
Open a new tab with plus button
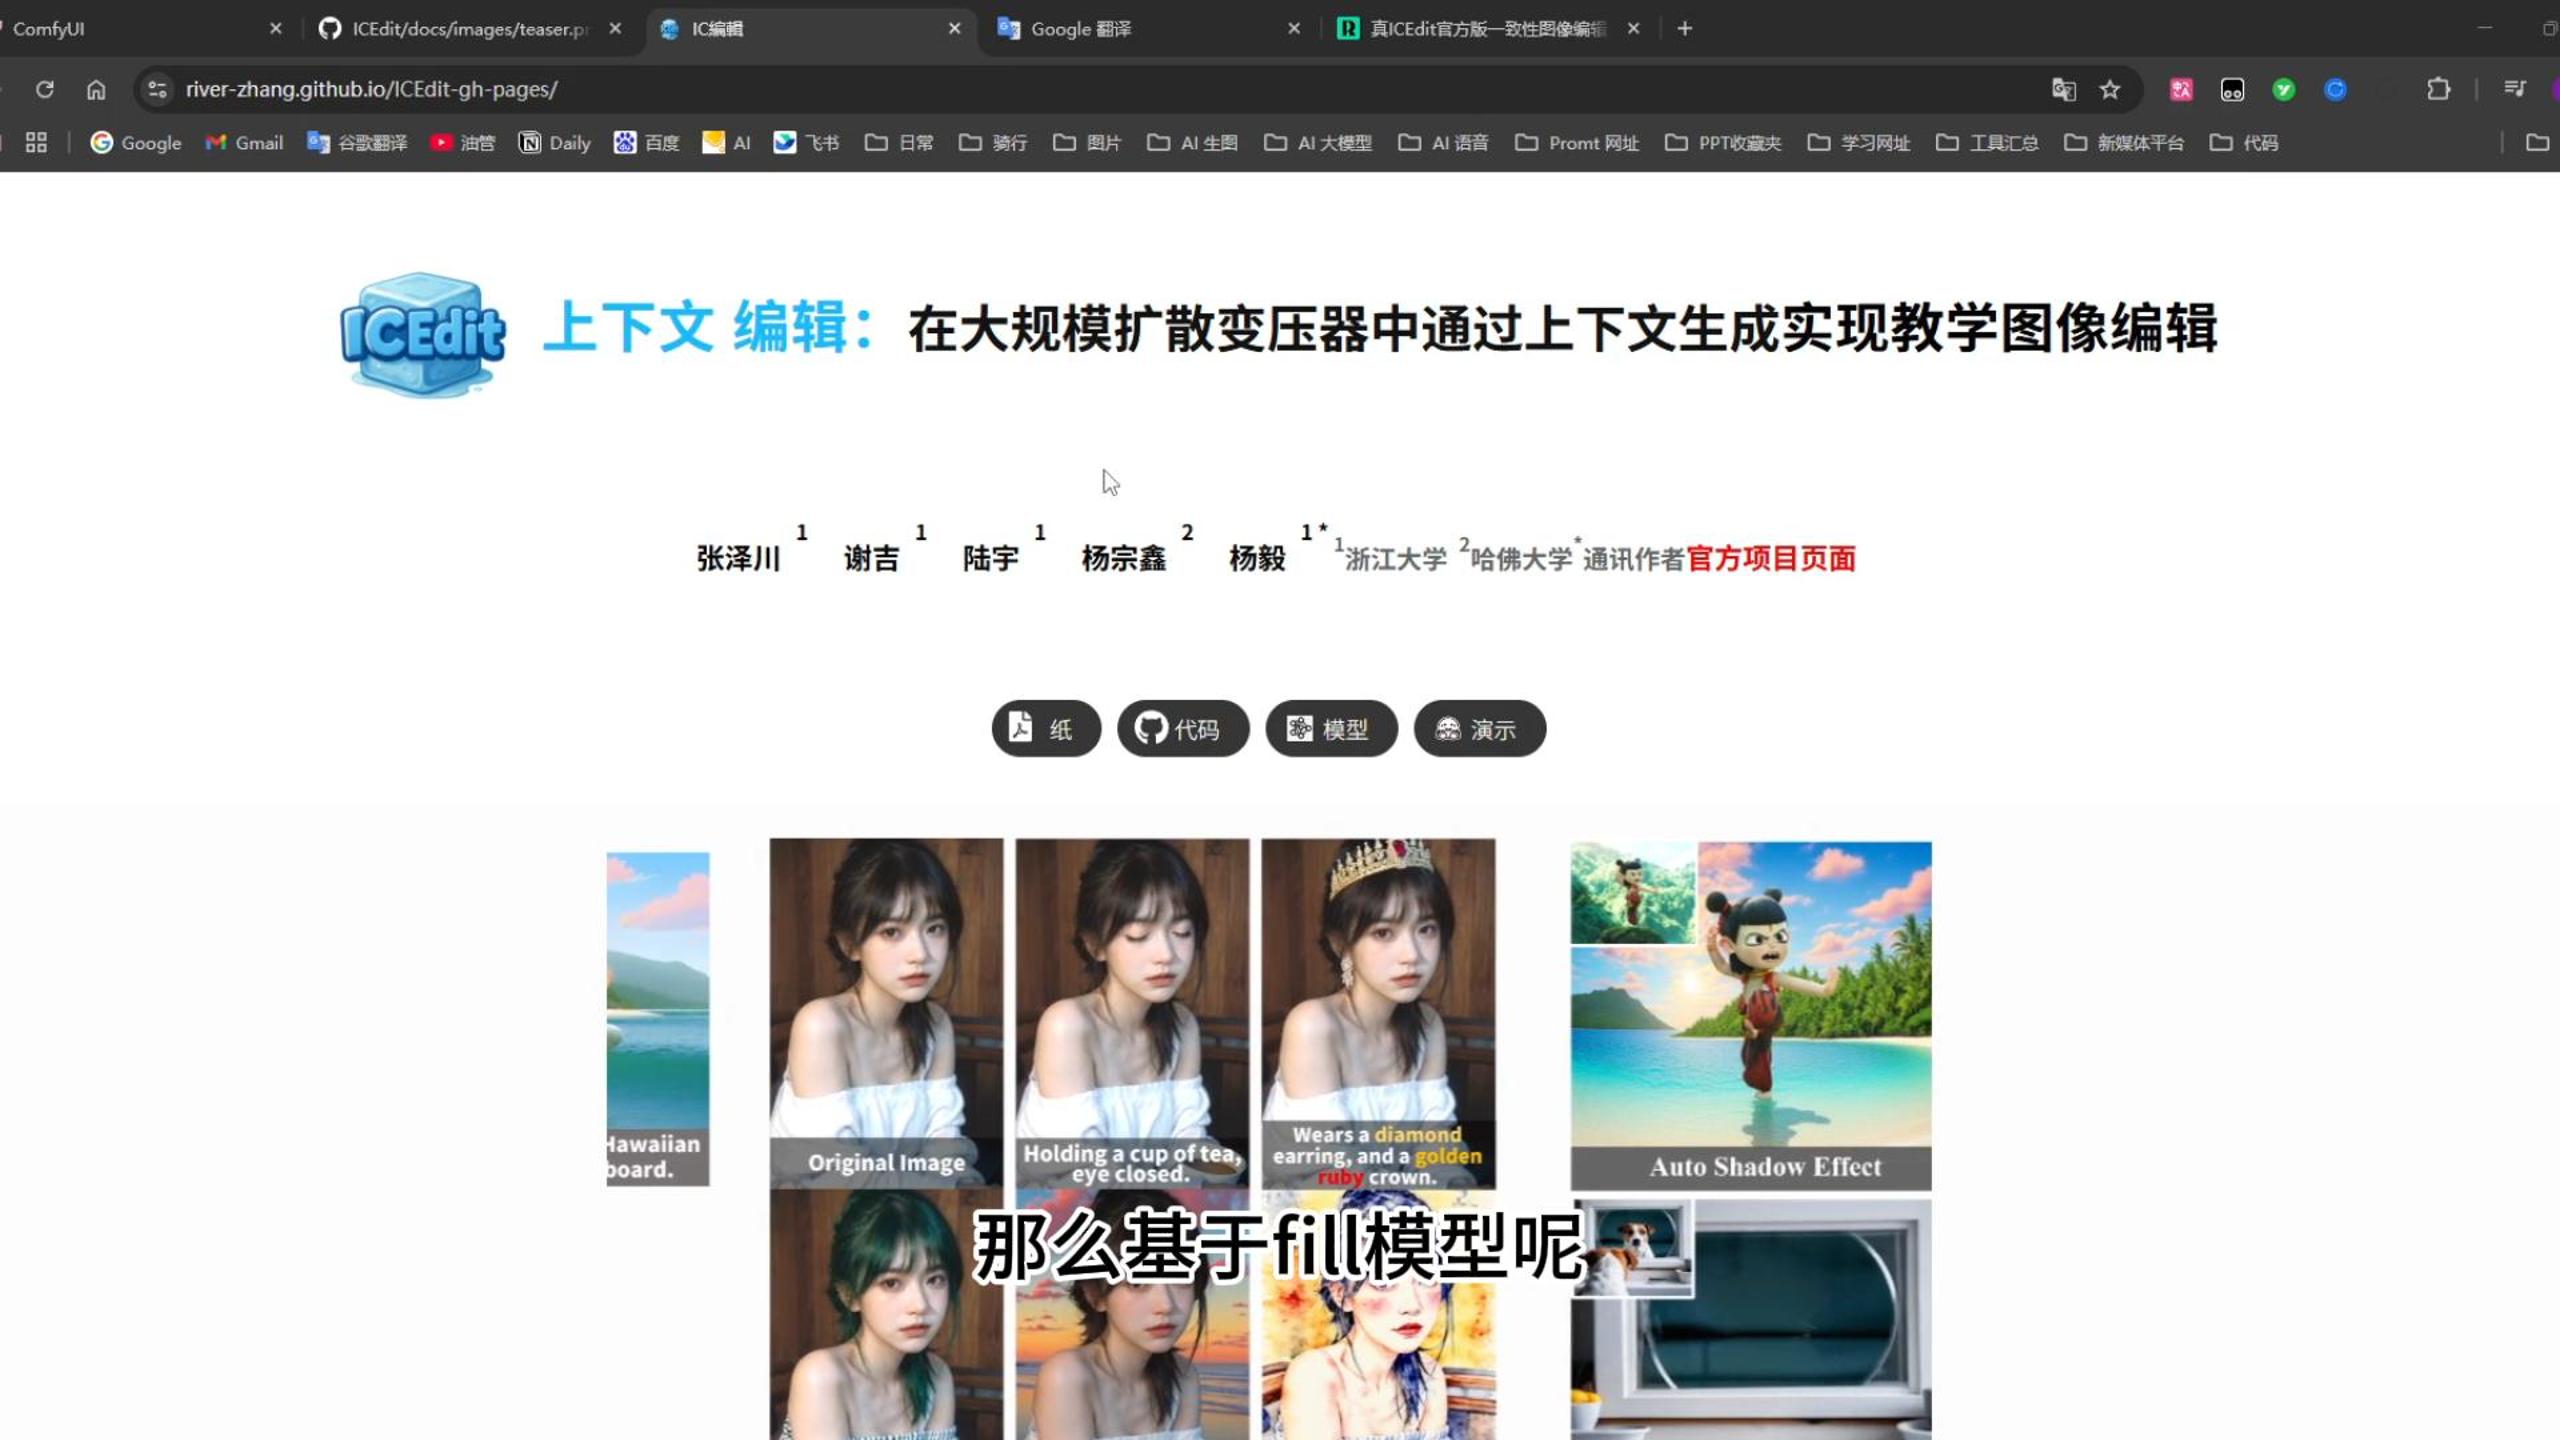tap(1685, 29)
